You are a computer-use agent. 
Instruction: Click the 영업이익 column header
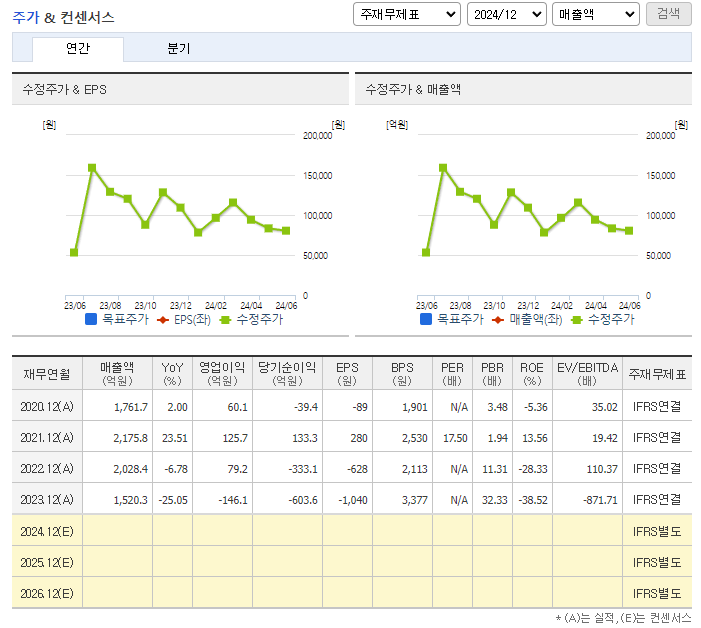pos(222,374)
